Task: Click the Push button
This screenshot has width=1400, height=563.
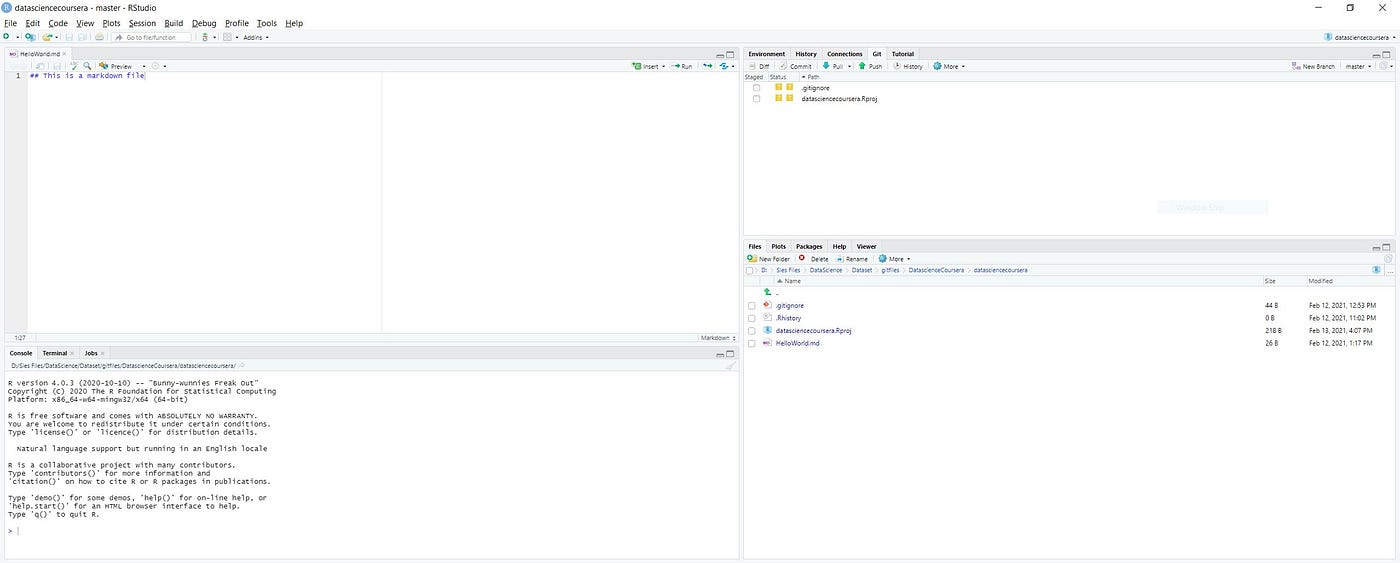Action: click(x=870, y=66)
